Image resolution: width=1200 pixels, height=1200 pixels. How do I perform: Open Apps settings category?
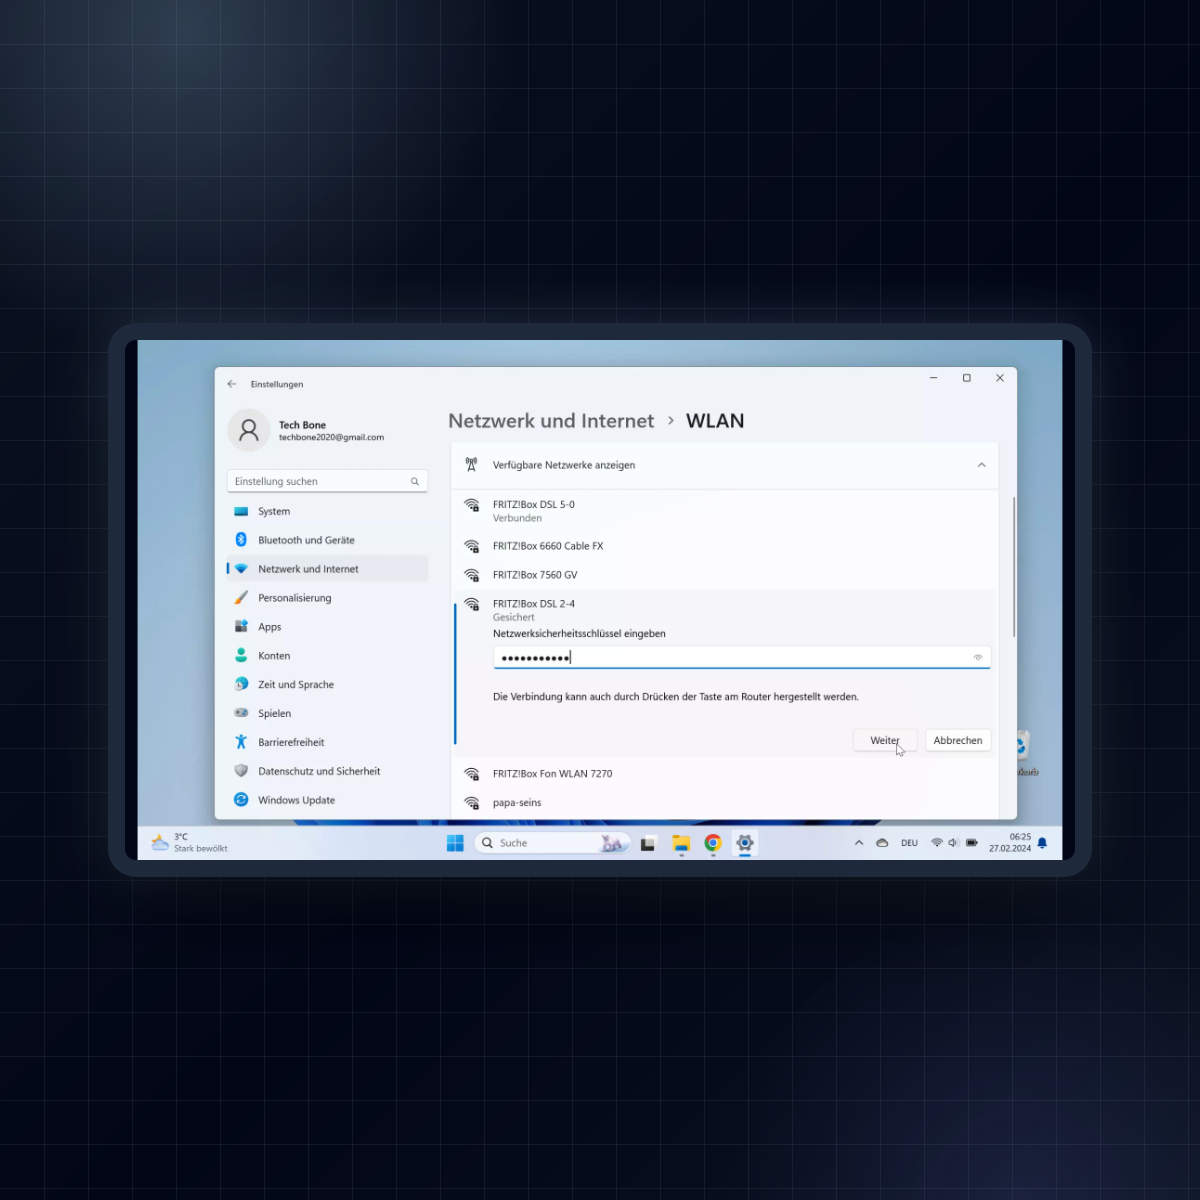[327, 627]
